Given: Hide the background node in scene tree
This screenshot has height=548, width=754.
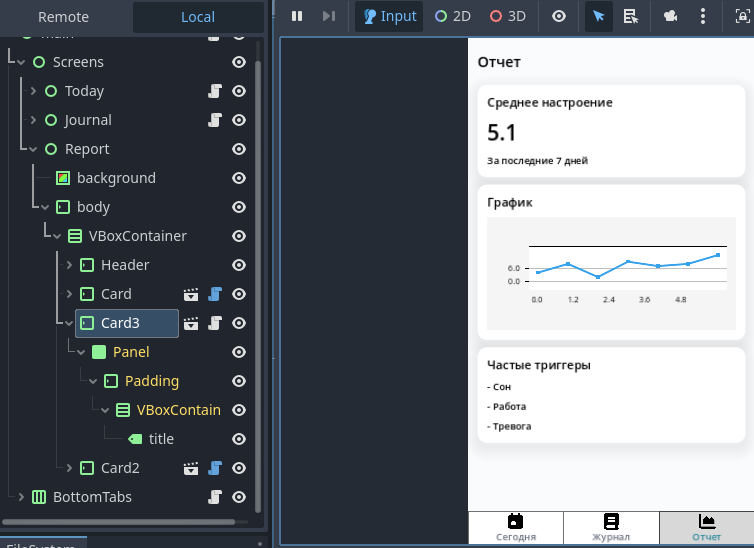Looking at the screenshot, I should click(x=239, y=178).
